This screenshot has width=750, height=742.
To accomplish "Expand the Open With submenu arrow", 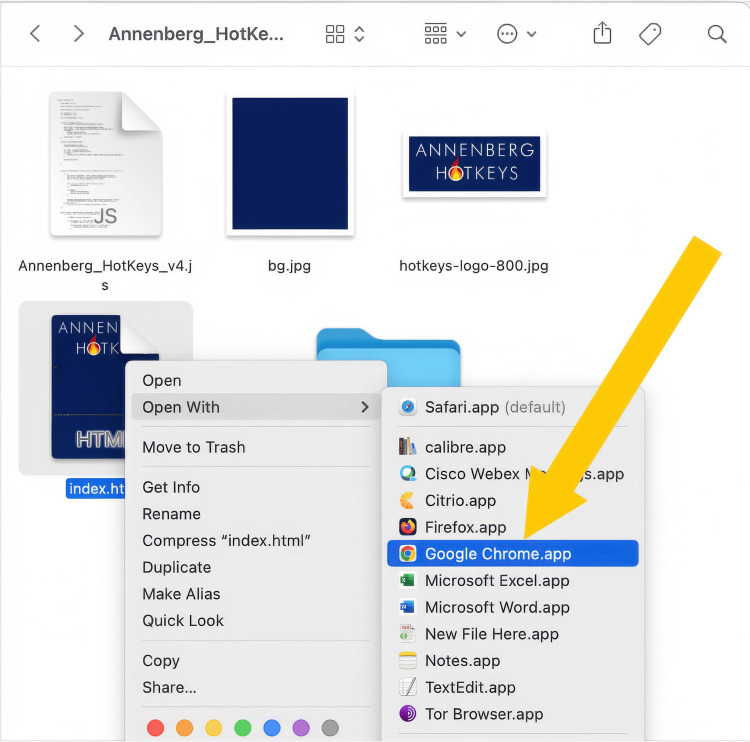I will point(365,407).
